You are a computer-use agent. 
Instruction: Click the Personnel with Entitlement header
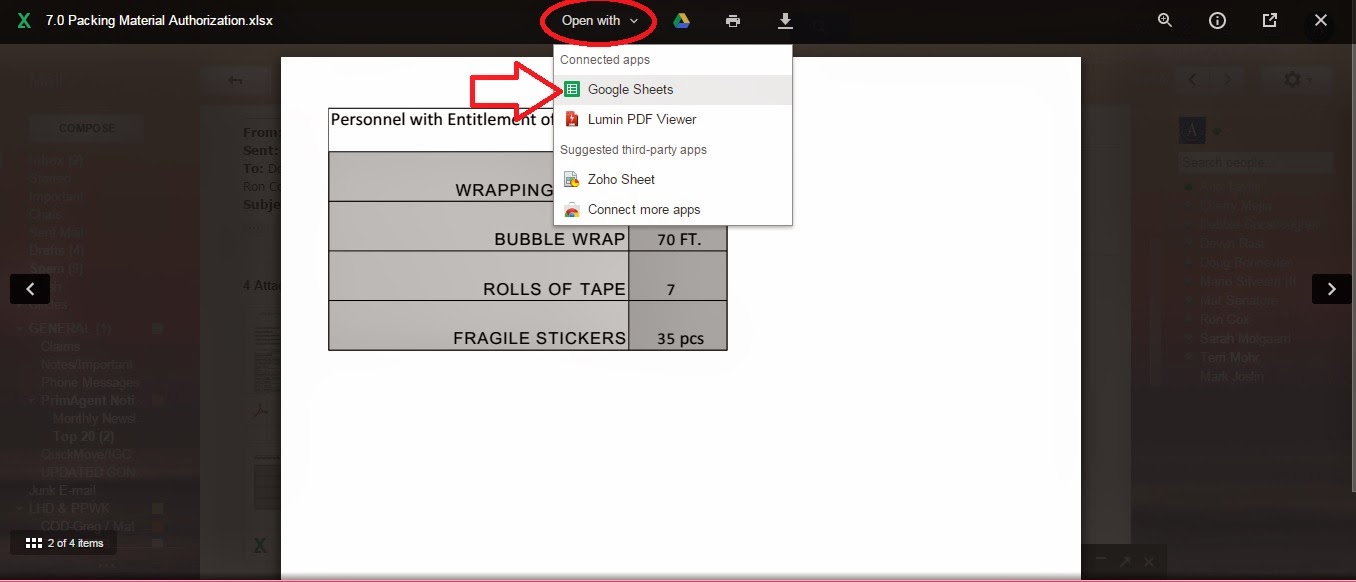(x=442, y=119)
